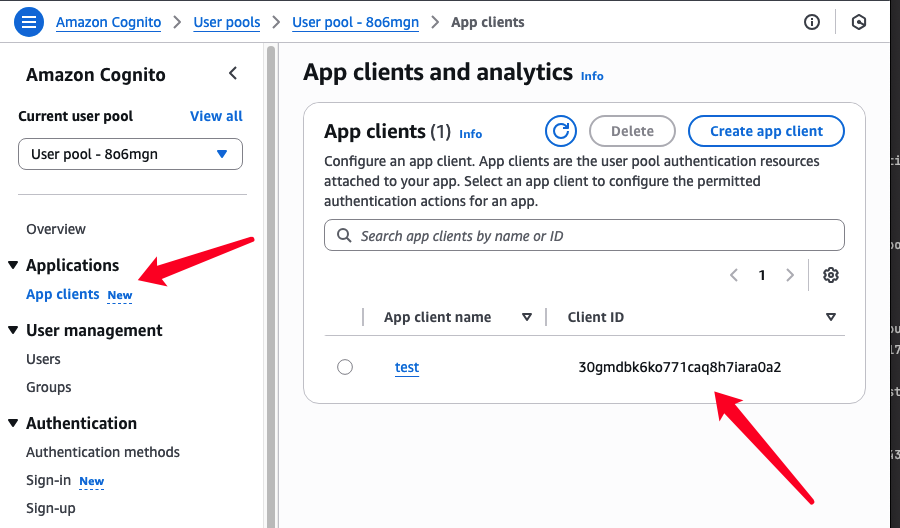Viewport: 900px width, 528px height.
Task: Open table preferences gear icon
Action: (x=831, y=275)
